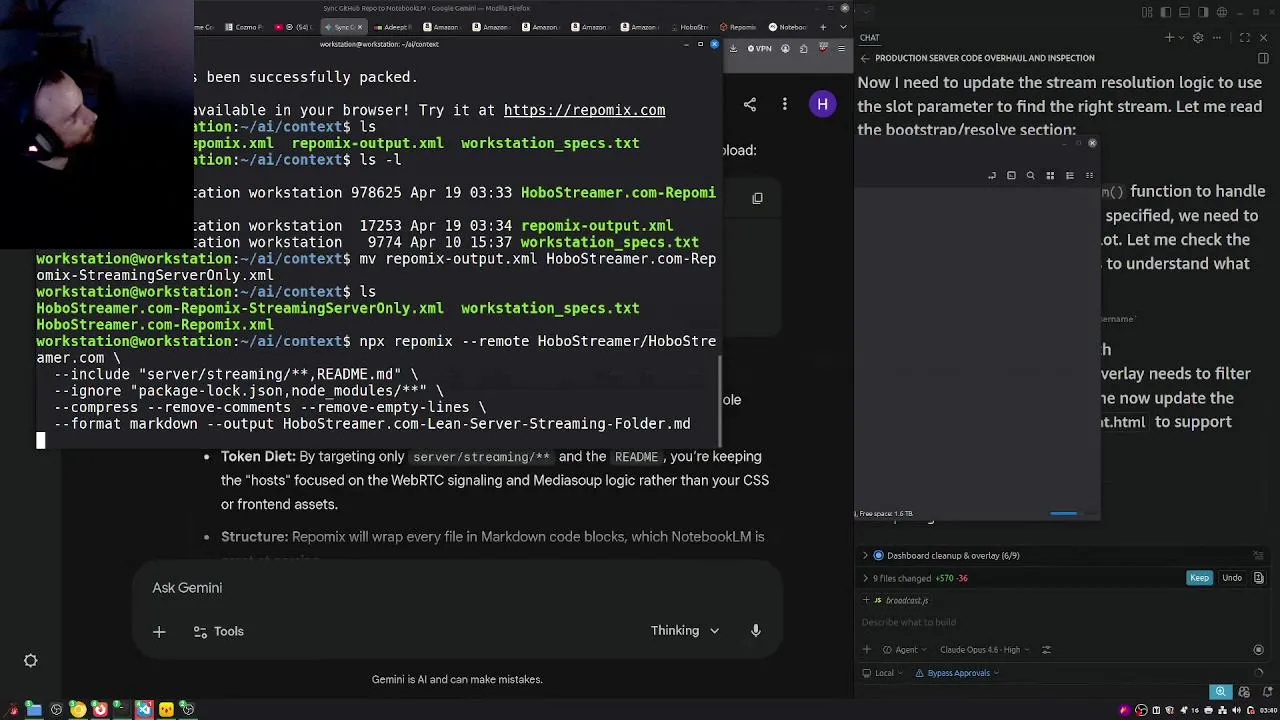Switch to the Adeept browser tab
This screenshot has width=1280, height=720.
click(x=392, y=27)
